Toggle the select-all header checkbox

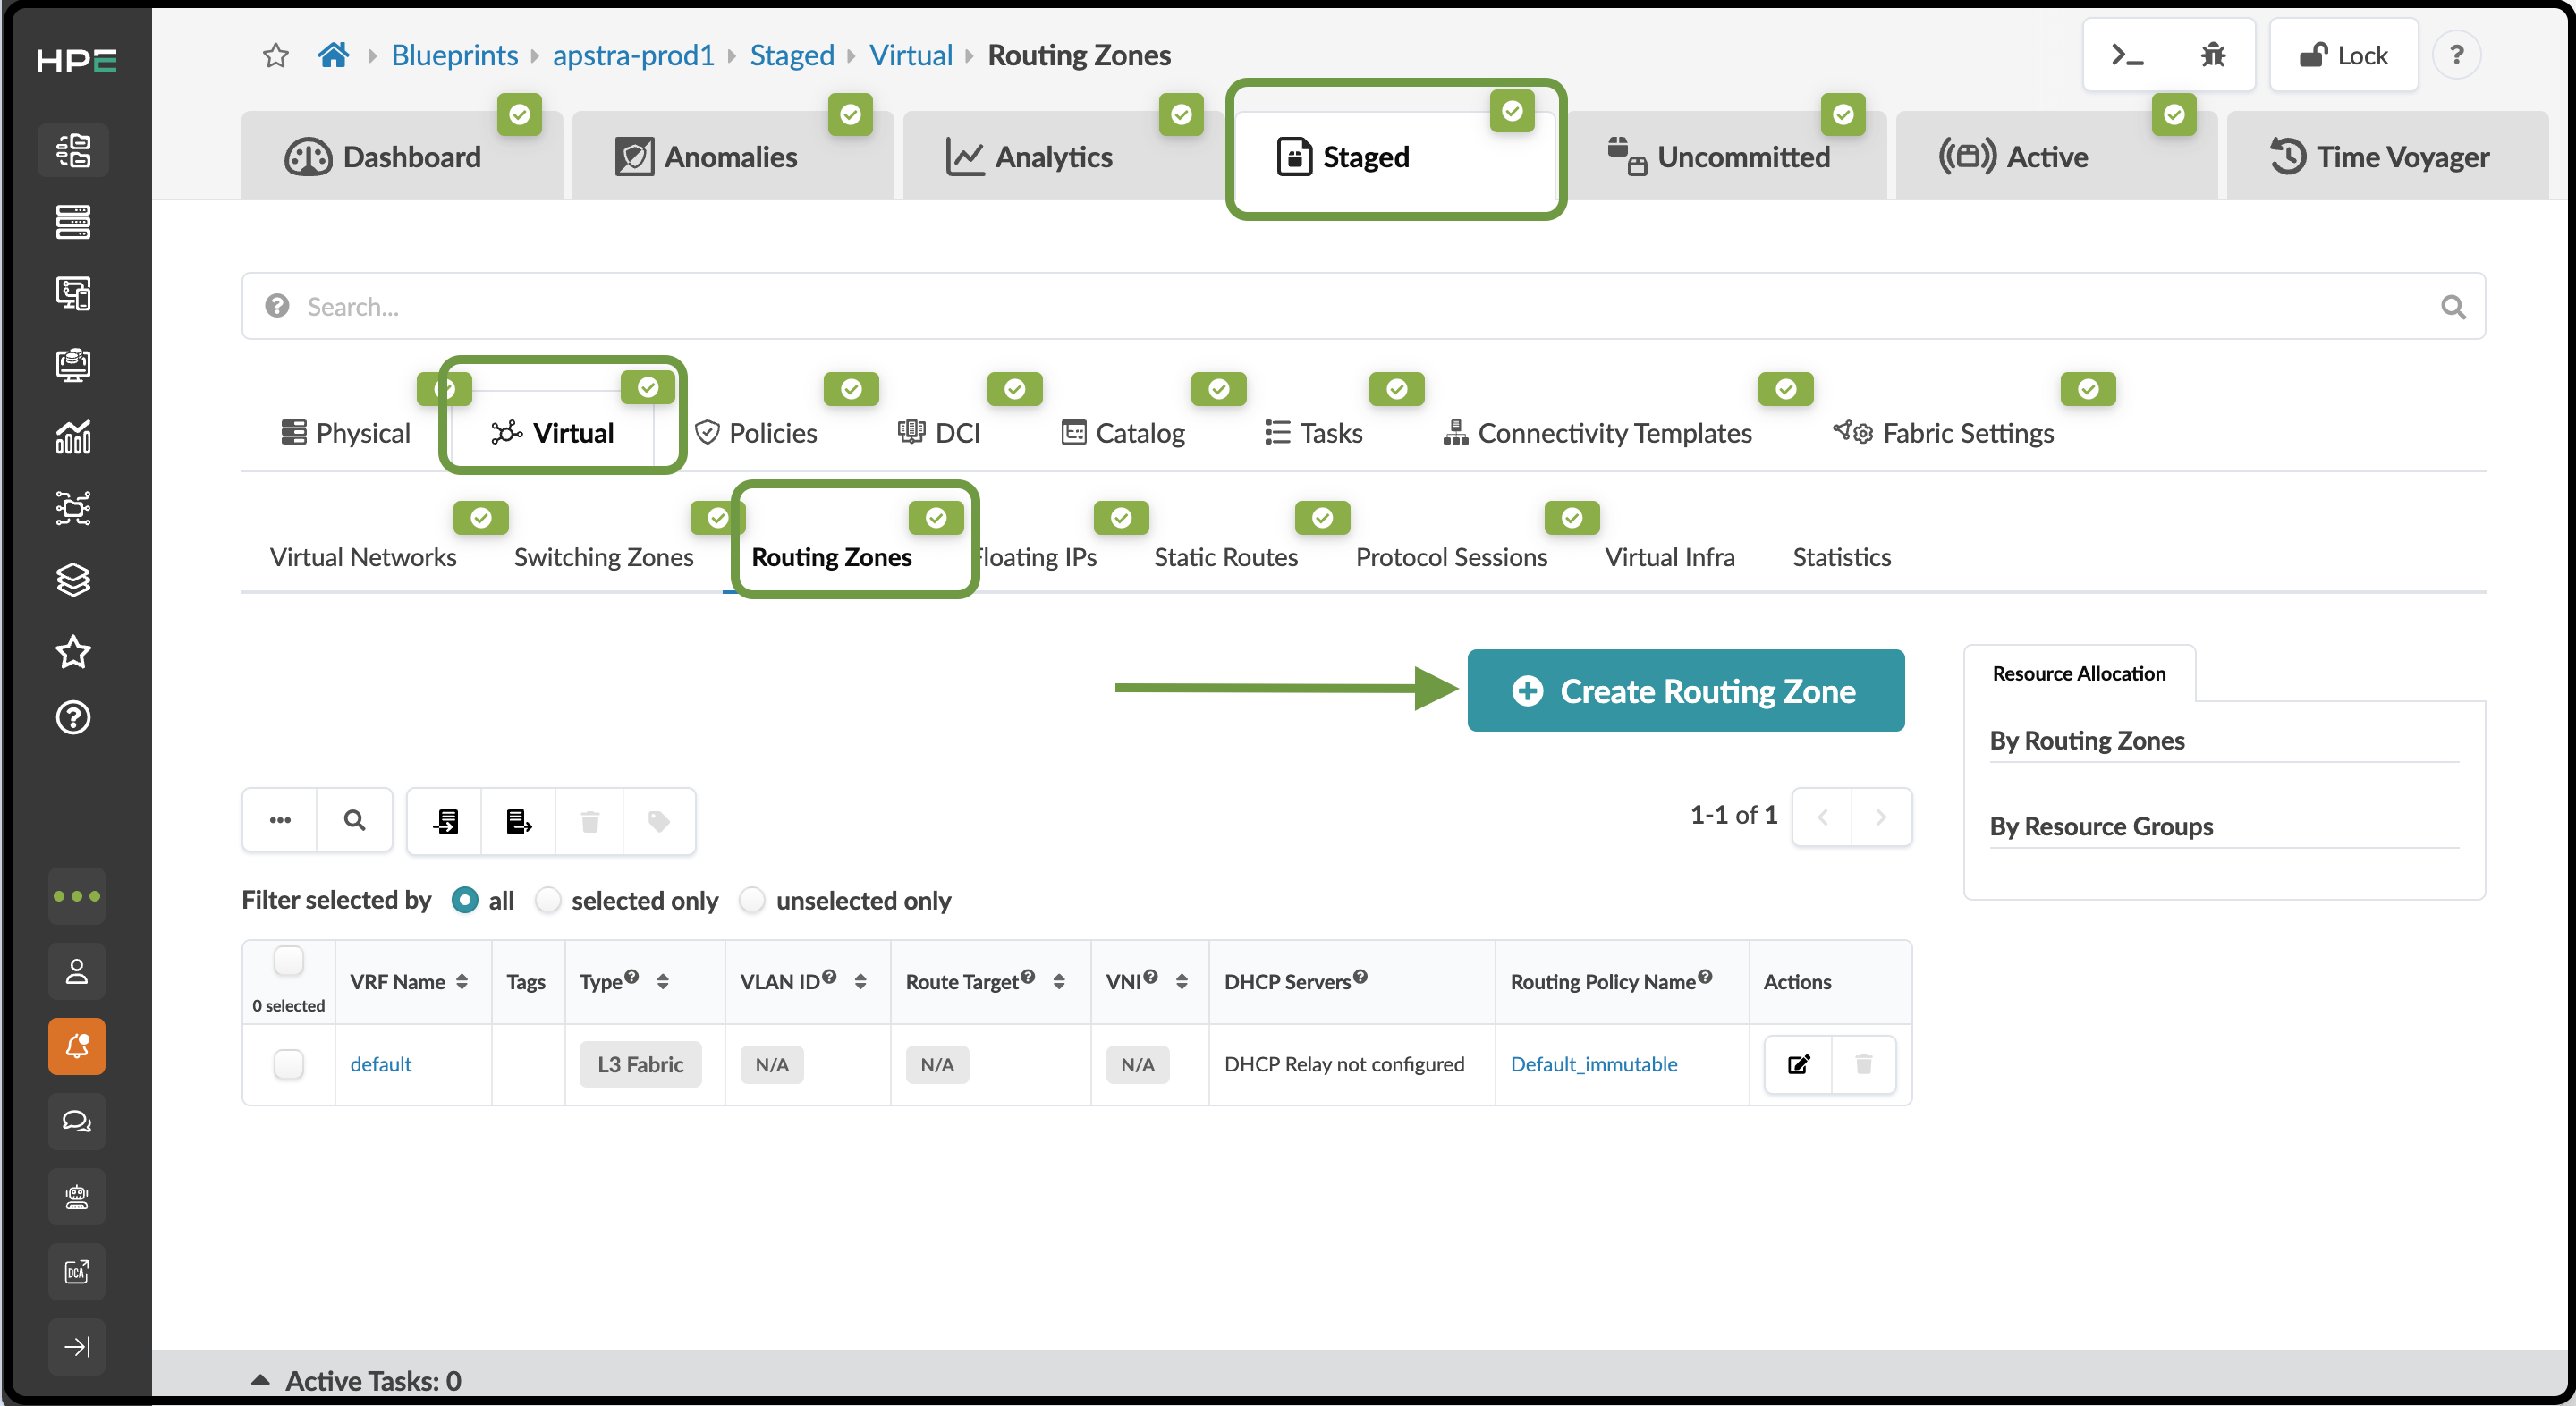click(289, 961)
